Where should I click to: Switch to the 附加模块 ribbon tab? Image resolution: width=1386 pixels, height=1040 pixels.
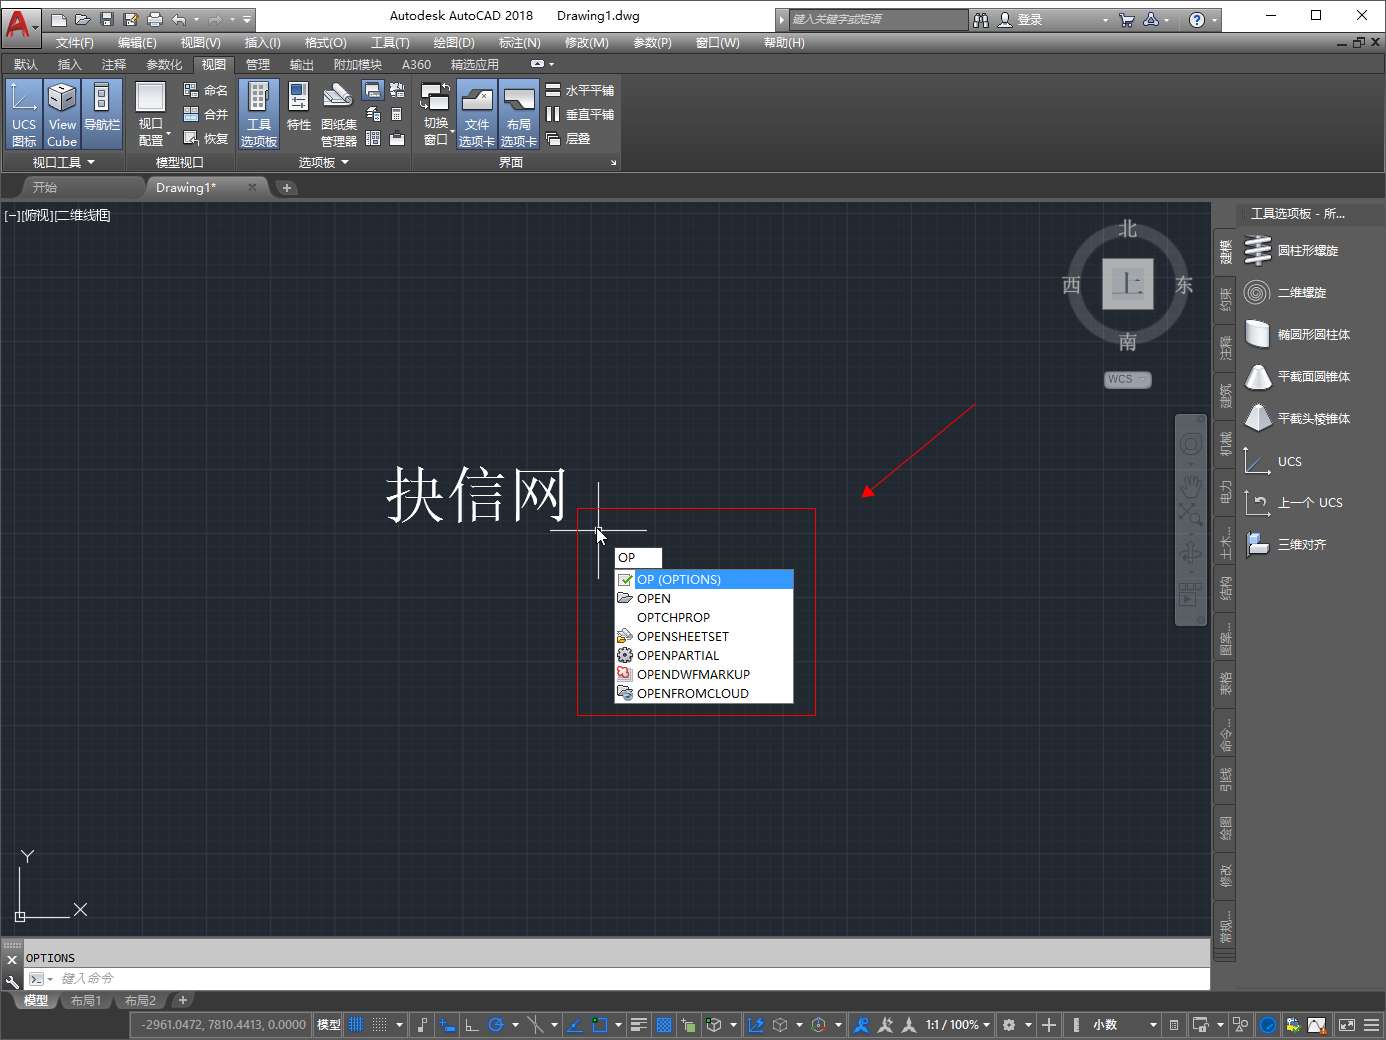pos(357,64)
